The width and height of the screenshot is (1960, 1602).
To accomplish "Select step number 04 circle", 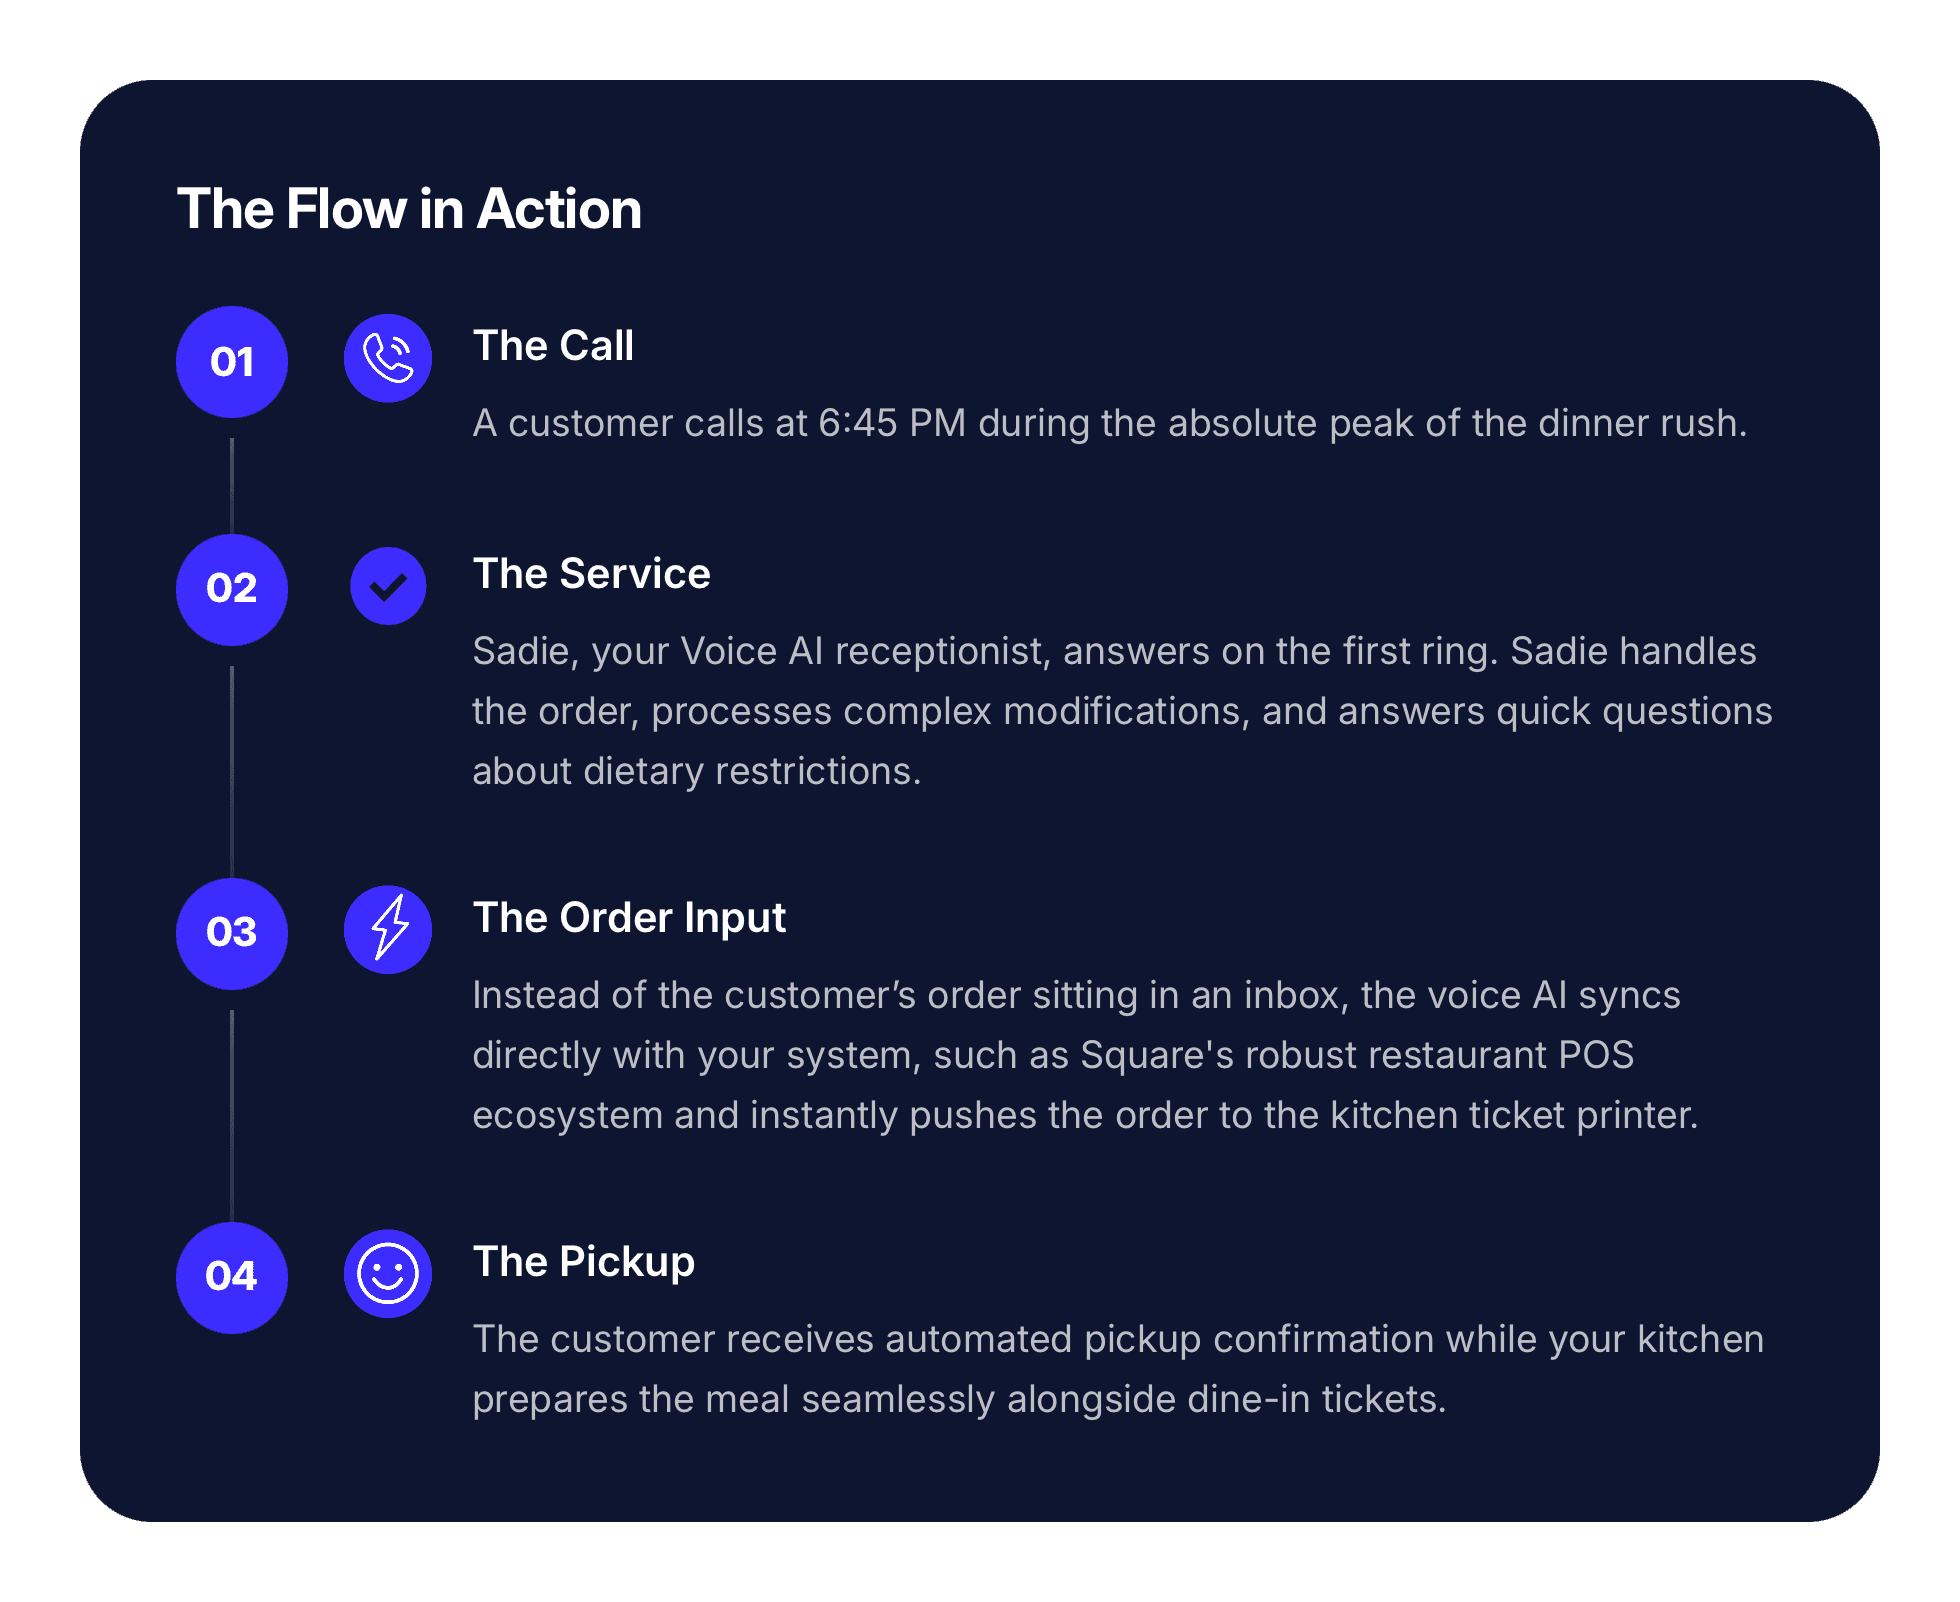I will coord(232,1278).
